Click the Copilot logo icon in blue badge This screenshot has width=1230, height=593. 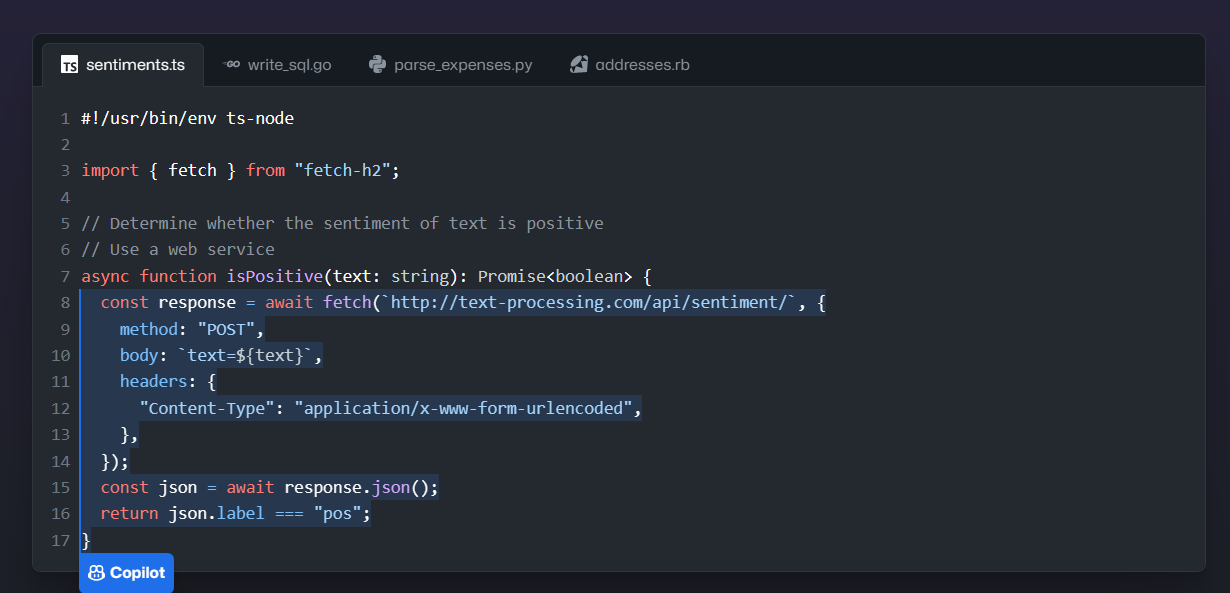[x=97, y=573]
